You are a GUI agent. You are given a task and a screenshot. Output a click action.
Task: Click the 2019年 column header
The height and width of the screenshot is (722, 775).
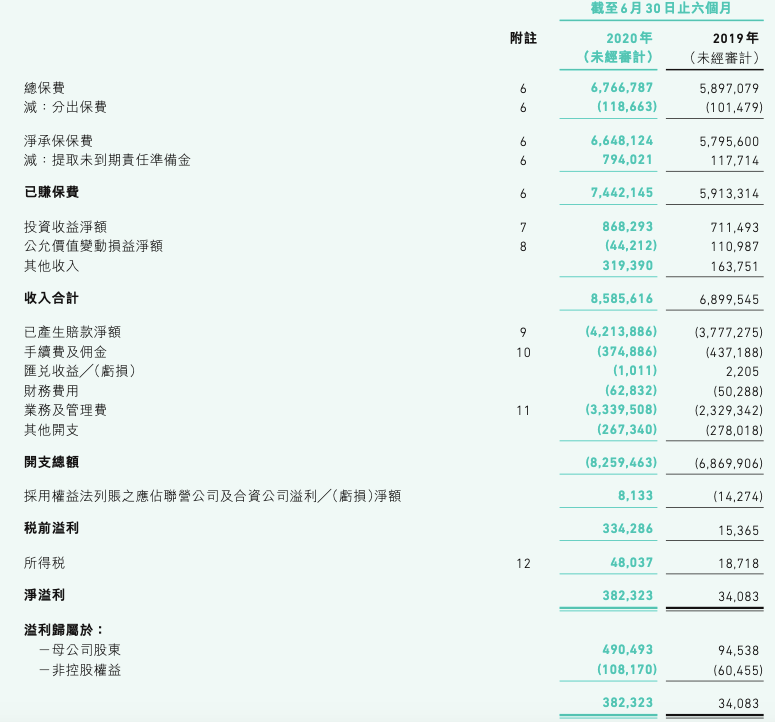click(735, 38)
